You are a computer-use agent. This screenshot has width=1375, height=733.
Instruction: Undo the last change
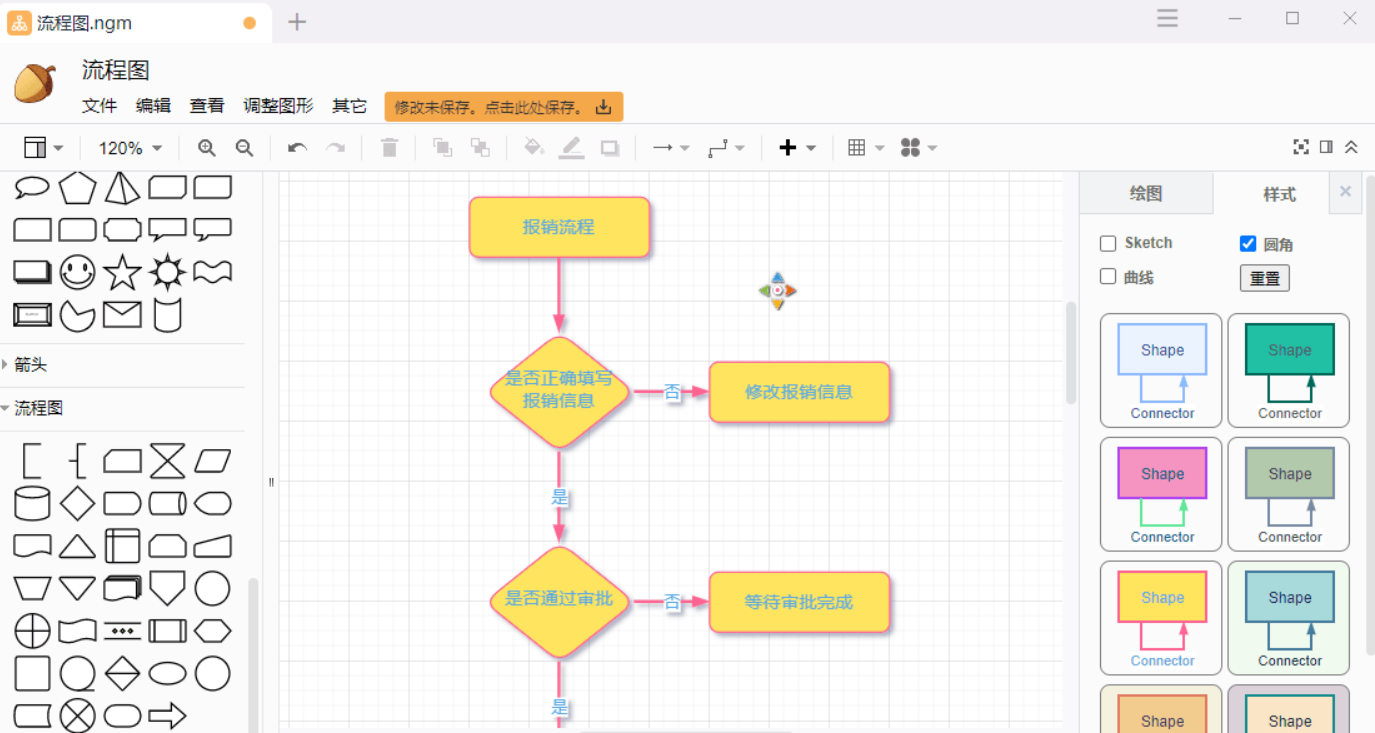[297, 148]
